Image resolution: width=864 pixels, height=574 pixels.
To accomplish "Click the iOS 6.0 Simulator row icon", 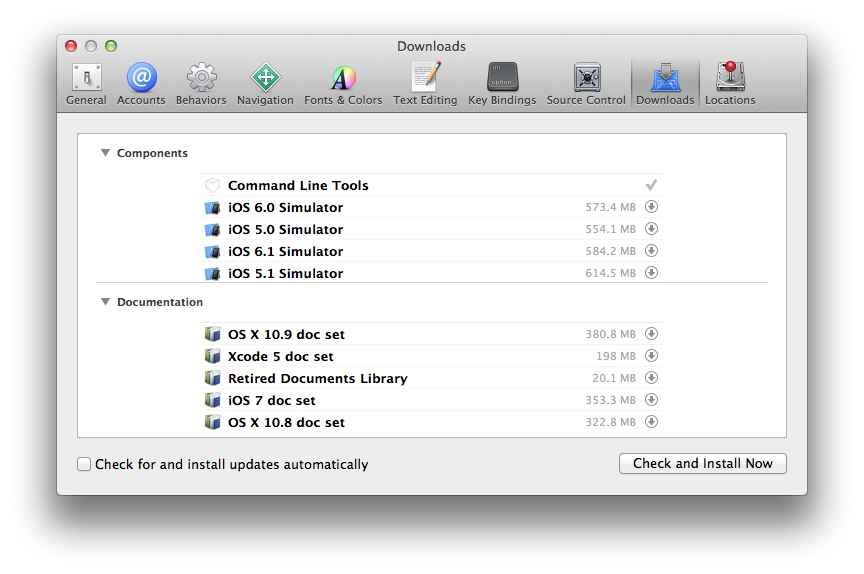I will tap(212, 208).
